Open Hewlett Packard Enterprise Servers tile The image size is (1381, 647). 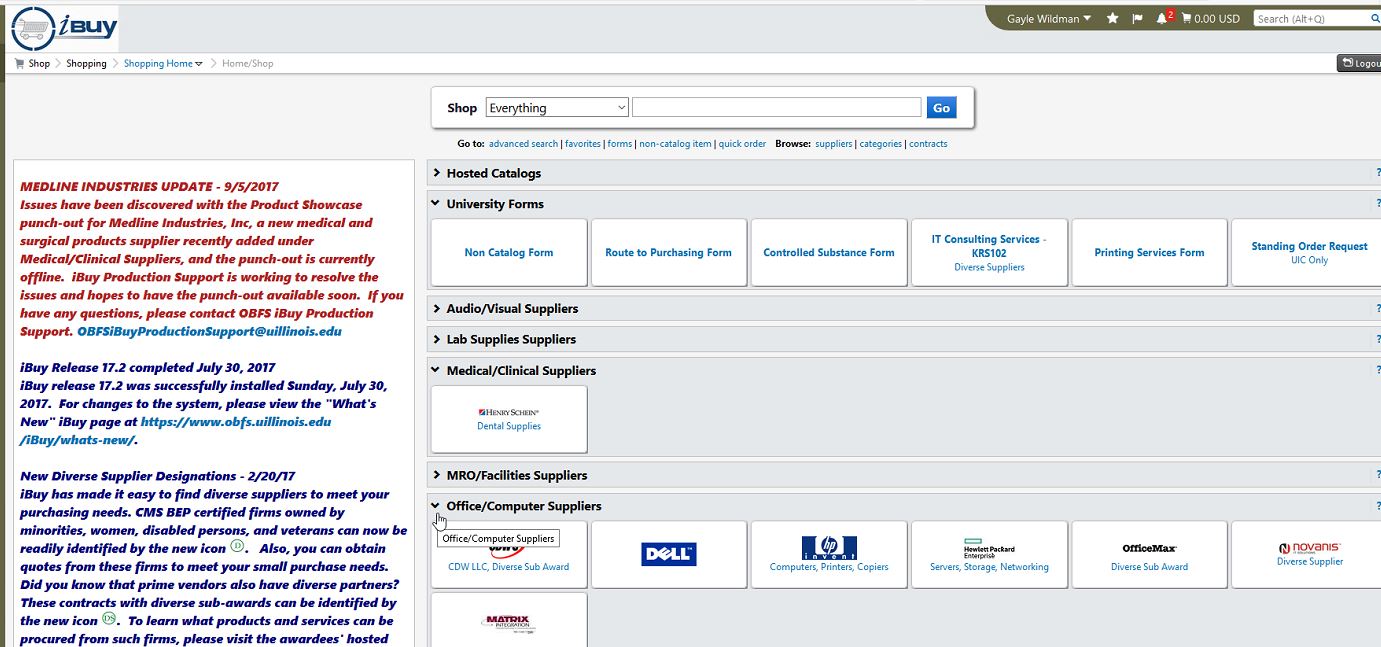[989, 554]
